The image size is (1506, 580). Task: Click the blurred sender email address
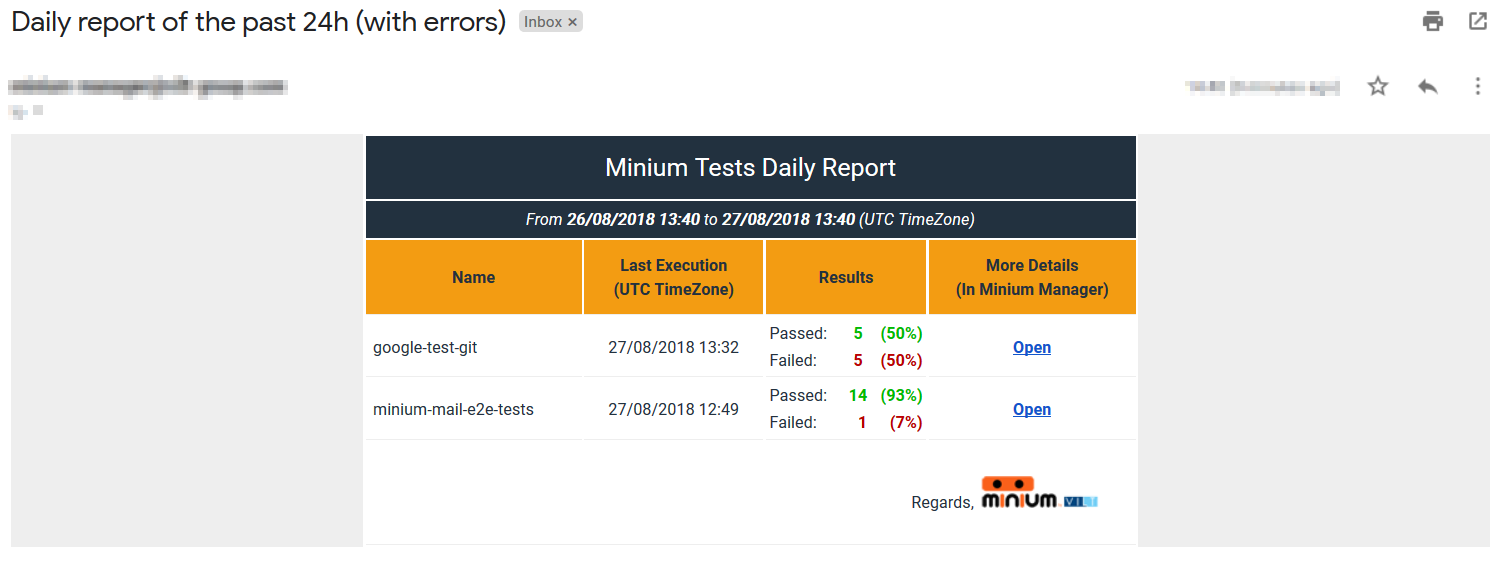click(148, 87)
